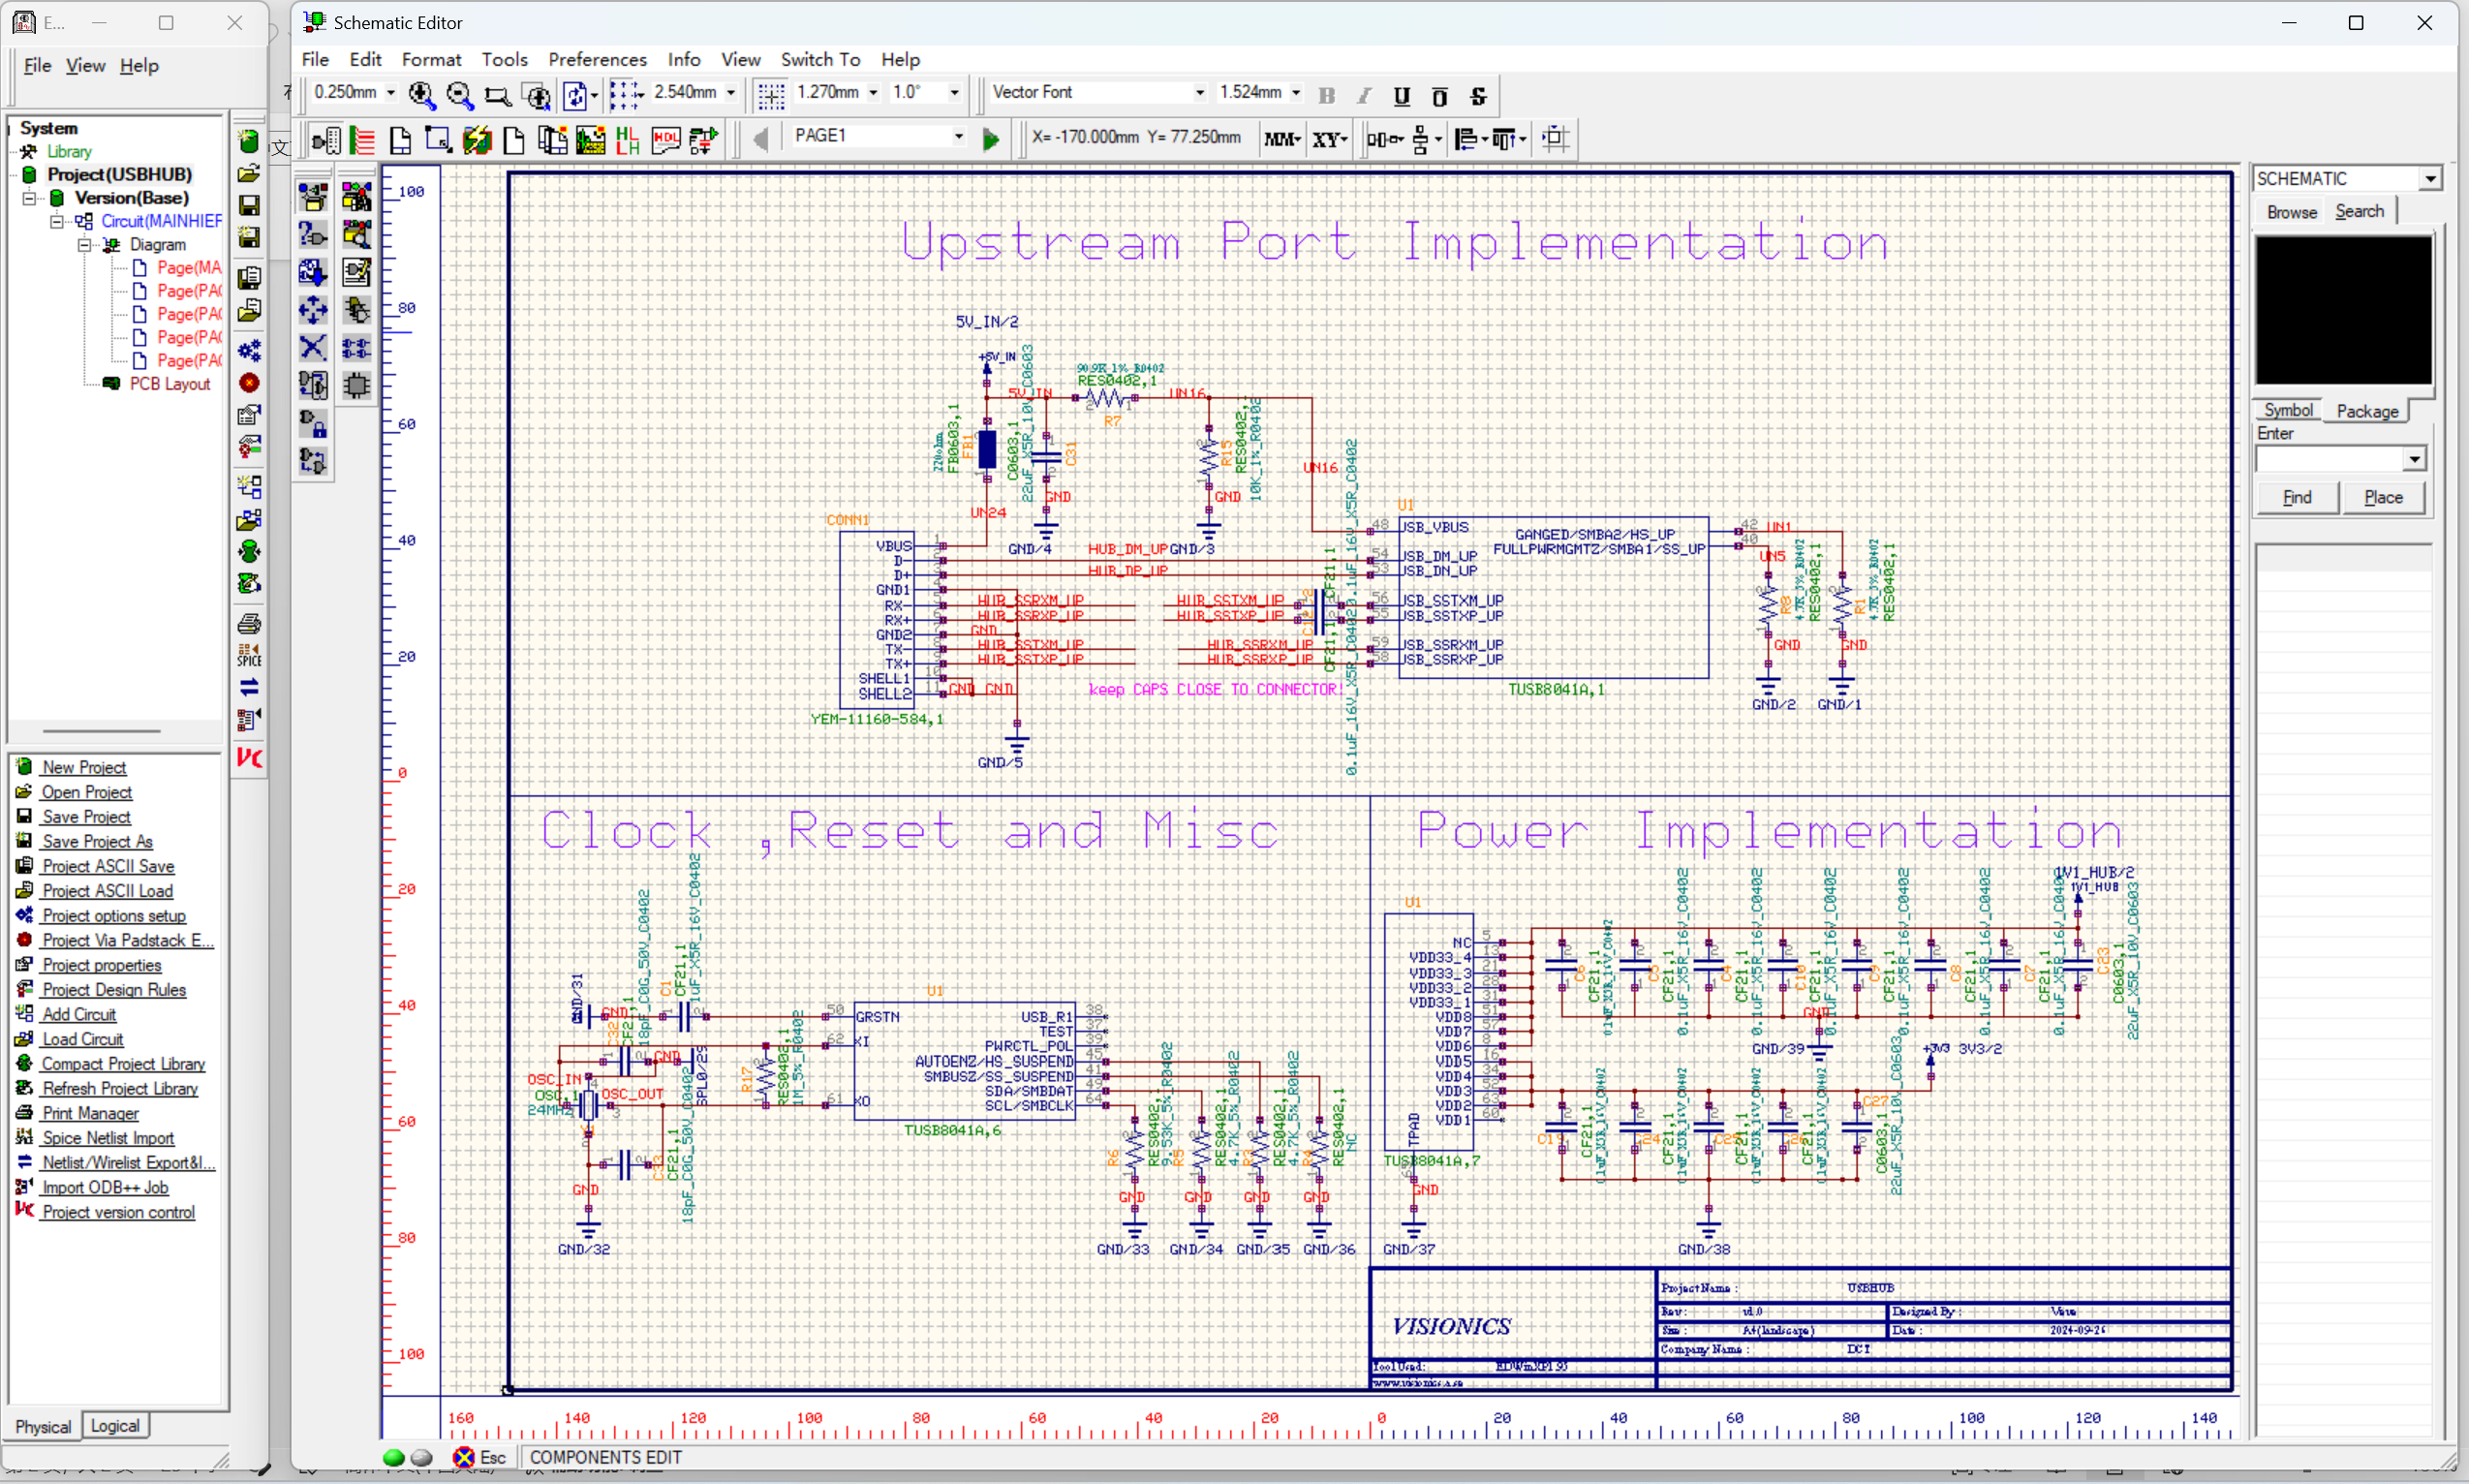Open the Preferences menu
Viewport: 2469px width, 1484px height.
click(597, 59)
